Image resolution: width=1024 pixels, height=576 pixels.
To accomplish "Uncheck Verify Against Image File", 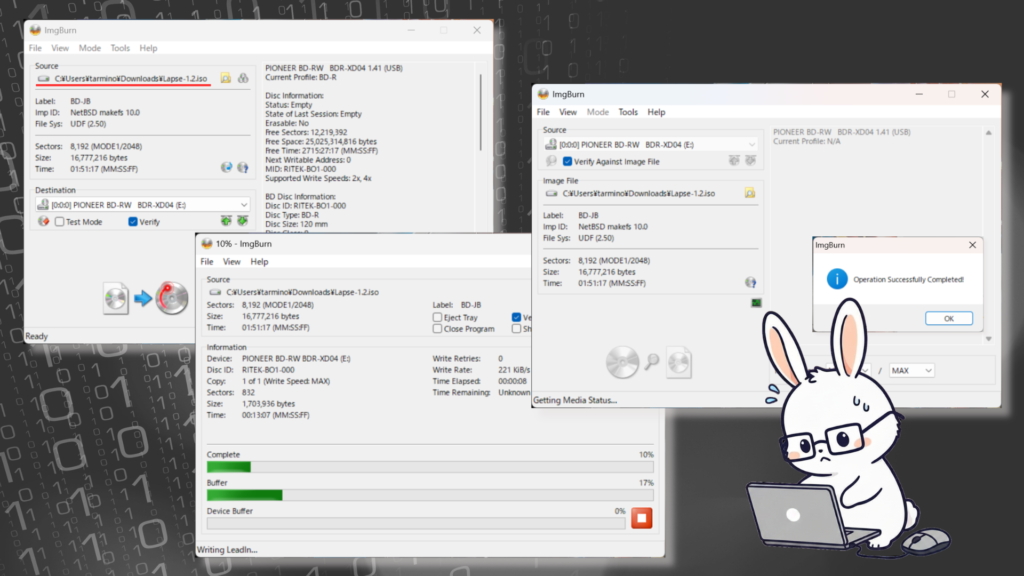I will (567, 161).
